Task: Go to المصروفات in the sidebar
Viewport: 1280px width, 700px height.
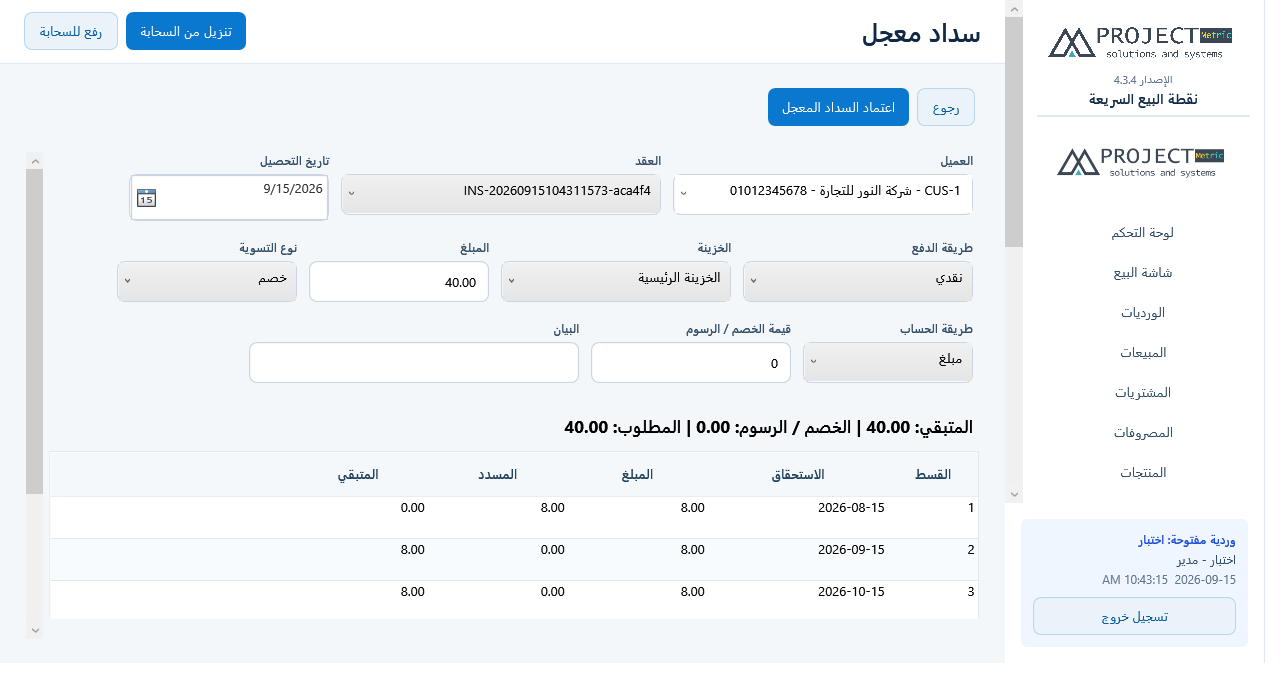Action: coord(1142,432)
